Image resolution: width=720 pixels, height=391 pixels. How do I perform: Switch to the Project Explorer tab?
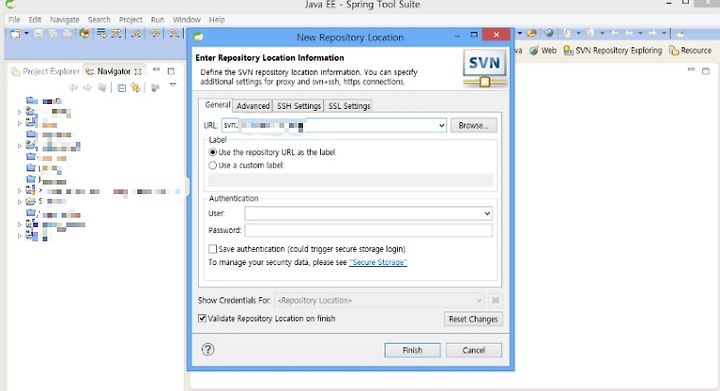46,71
